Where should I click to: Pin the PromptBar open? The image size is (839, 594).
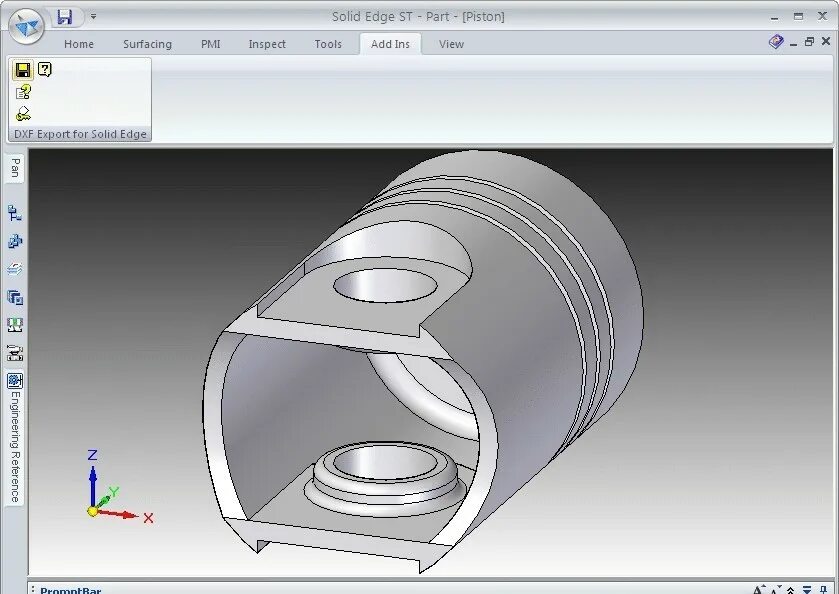click(824, 589)
